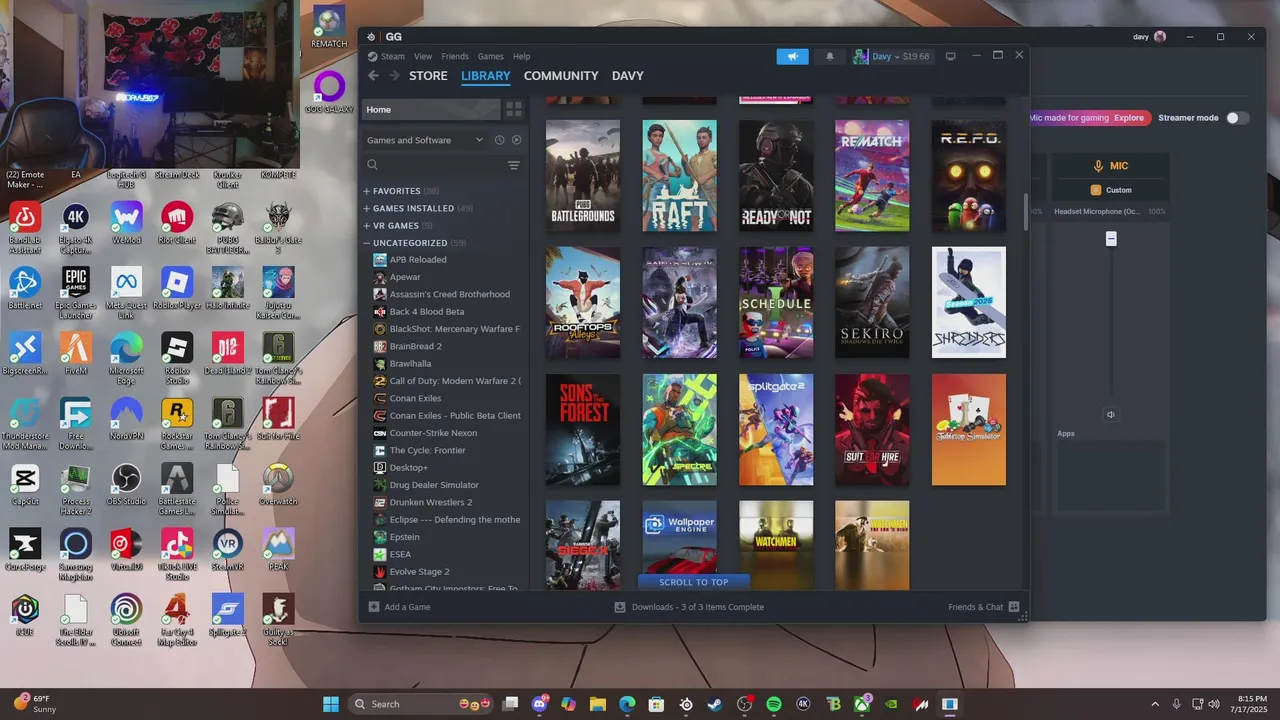Switch Steam to Big Picture mode icon
This screenshot has height=720, width=1280.
[950, 56]
